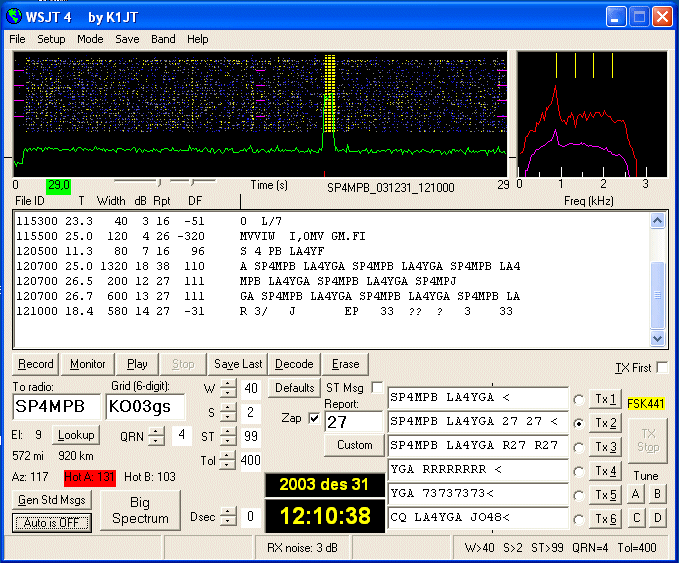Select the Tx2 radio button
The image size is (679, 563).
coord(579,424)
